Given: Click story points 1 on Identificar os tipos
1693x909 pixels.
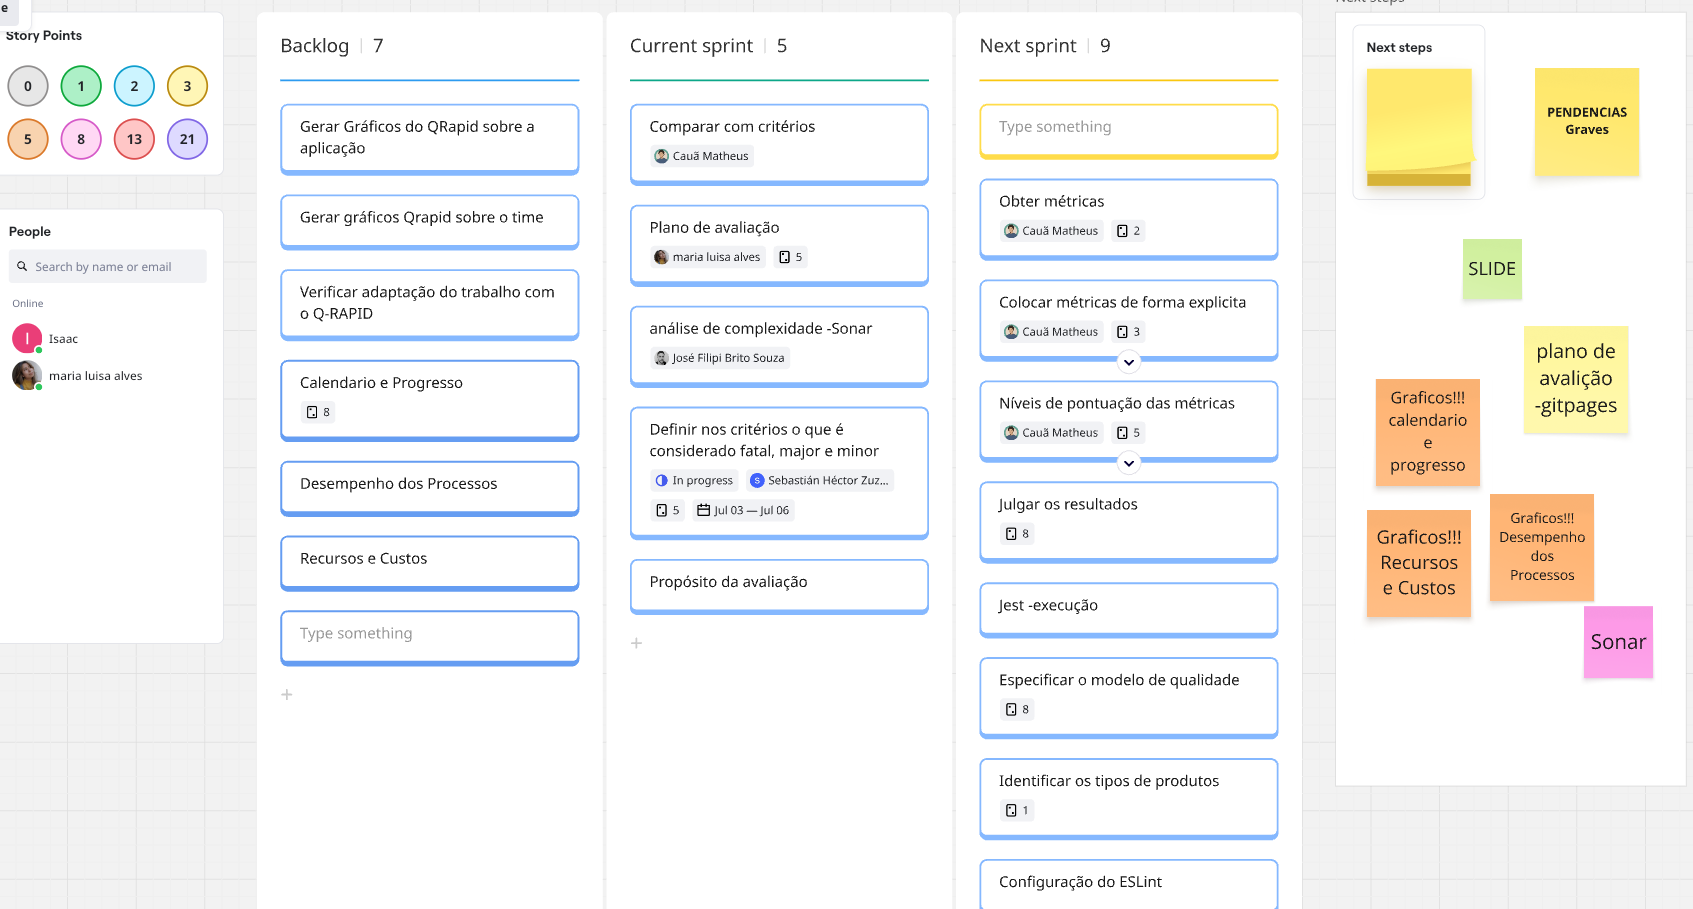Looking at the screenshot, I should point(1017,811).
